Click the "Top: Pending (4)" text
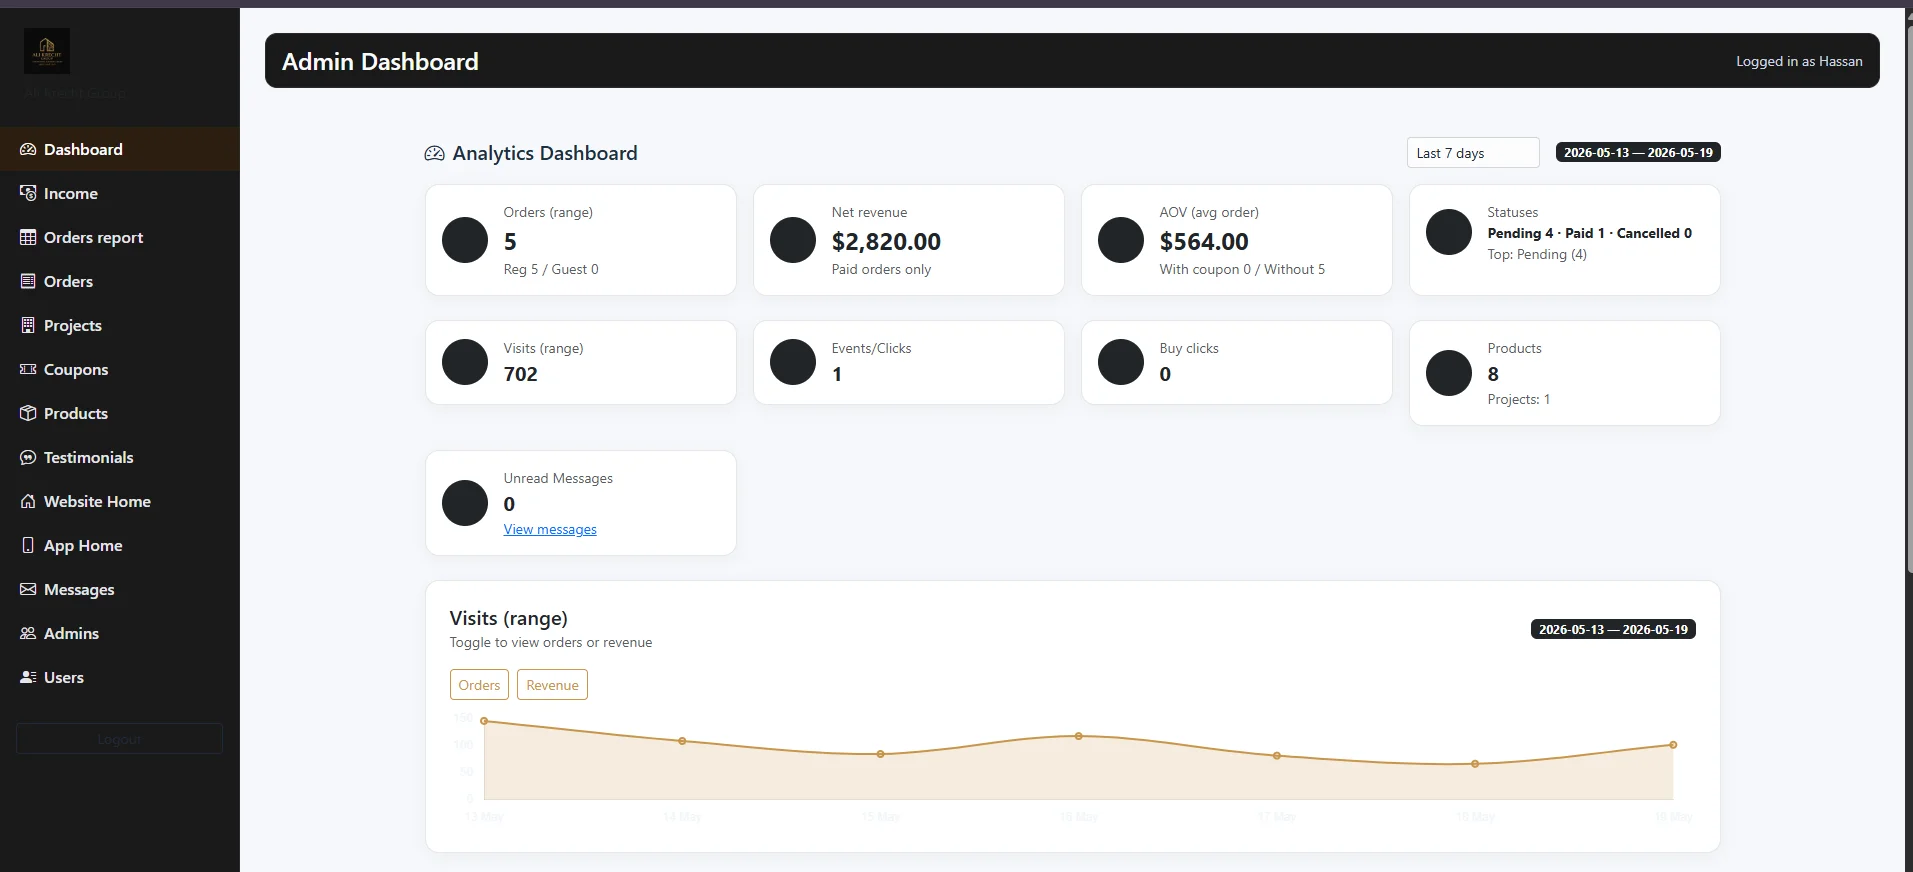1913x872 pixels. 1537,254
